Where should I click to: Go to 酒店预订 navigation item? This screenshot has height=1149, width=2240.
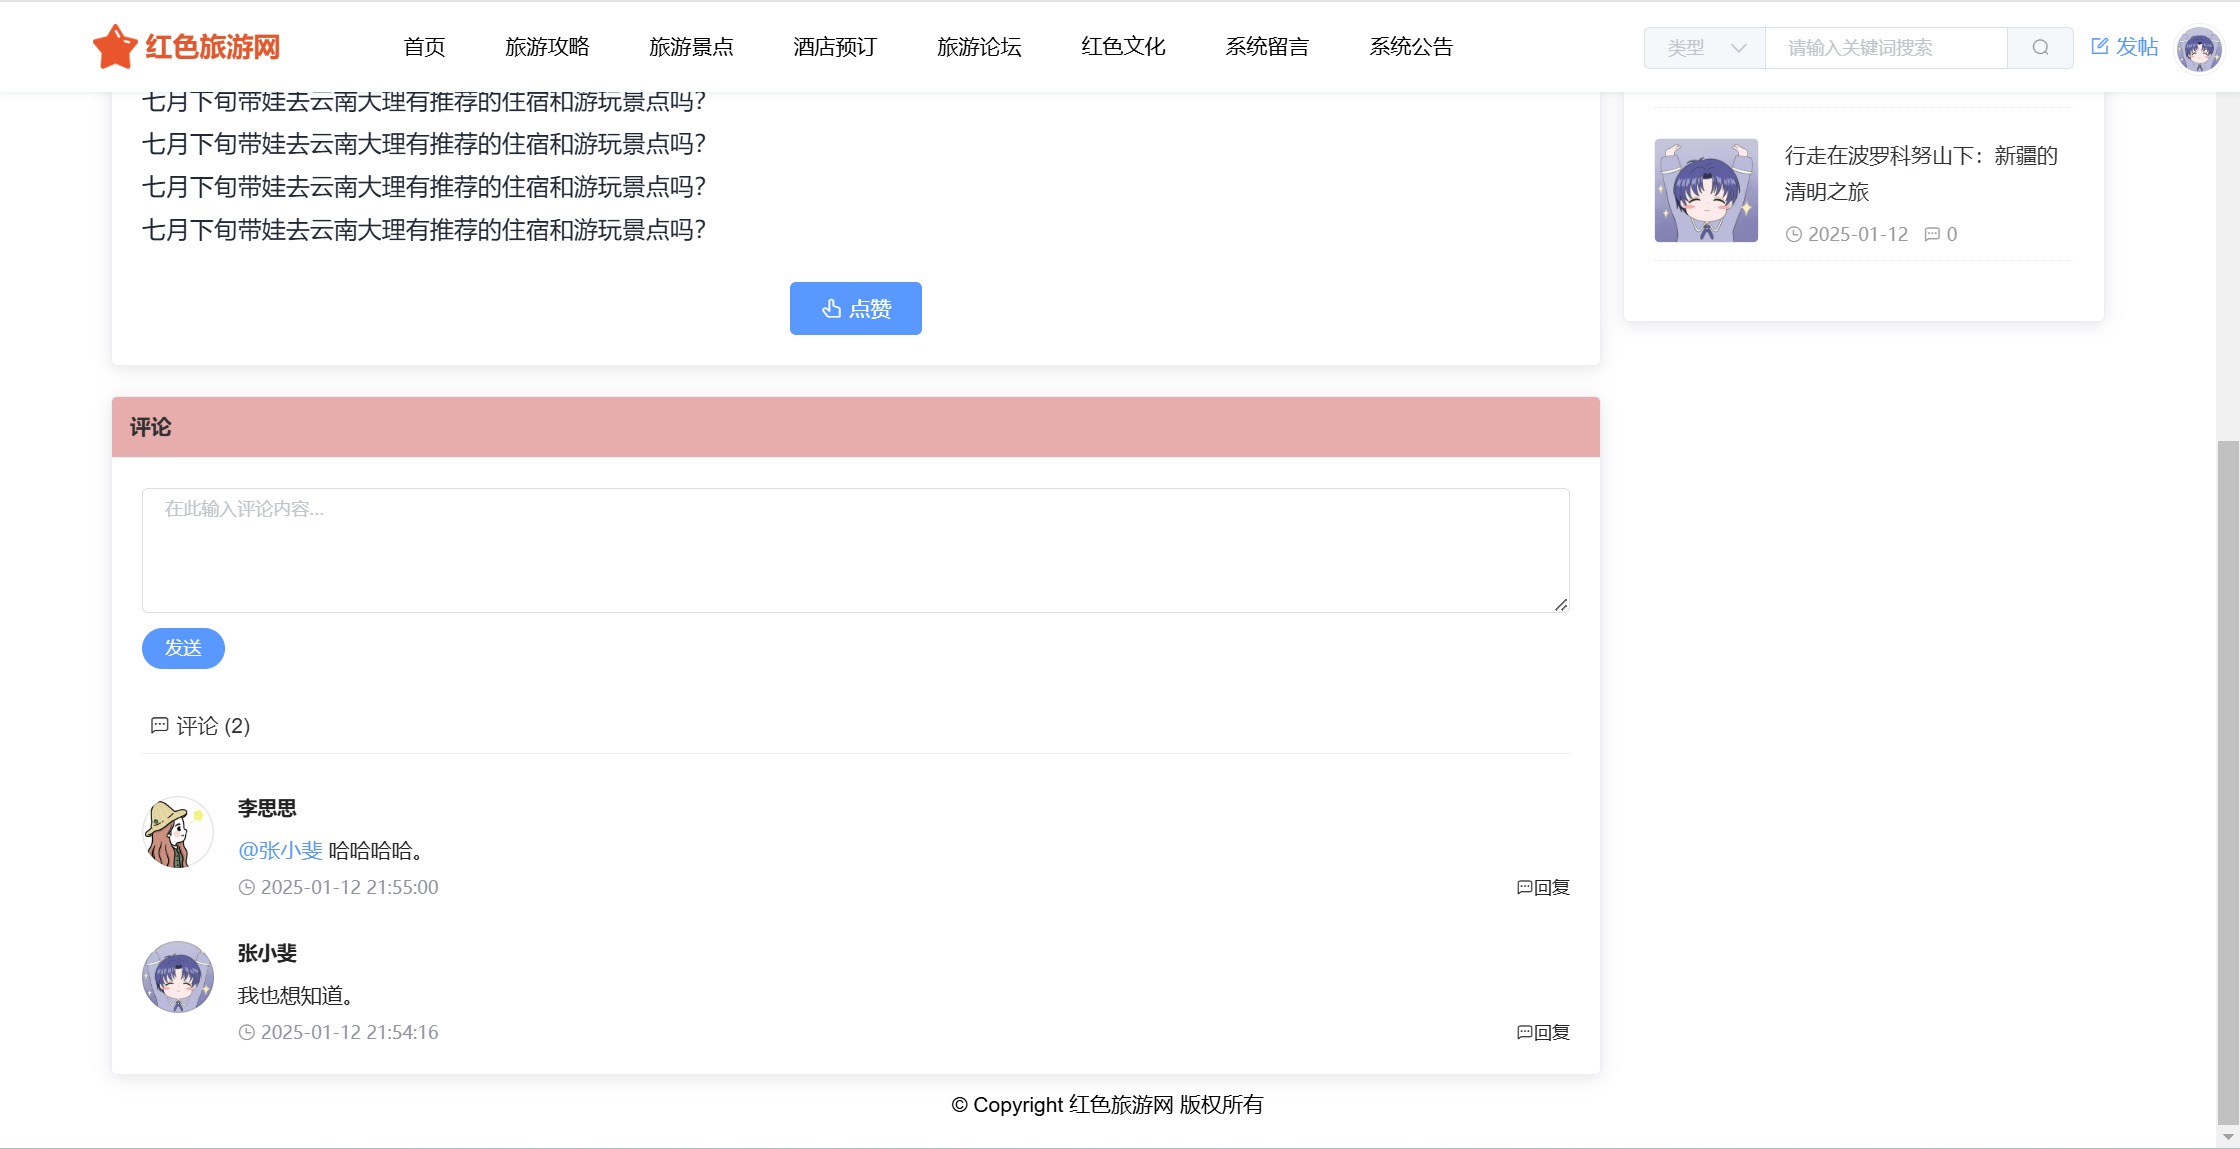[835, 47]
